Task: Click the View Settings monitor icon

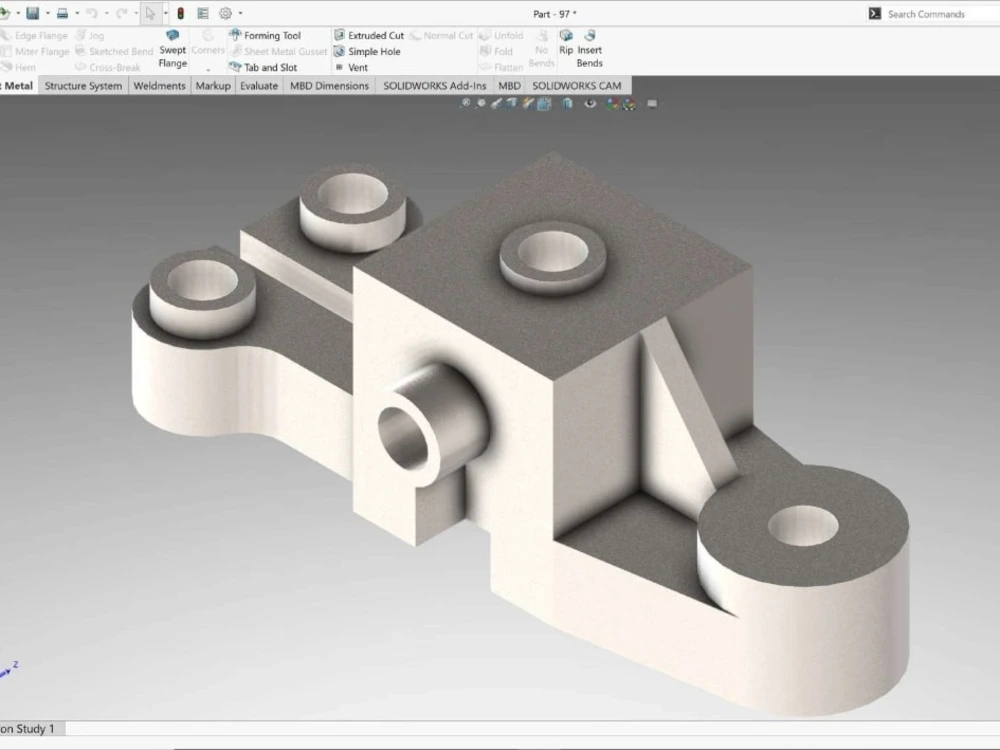Action: (652, 103)
